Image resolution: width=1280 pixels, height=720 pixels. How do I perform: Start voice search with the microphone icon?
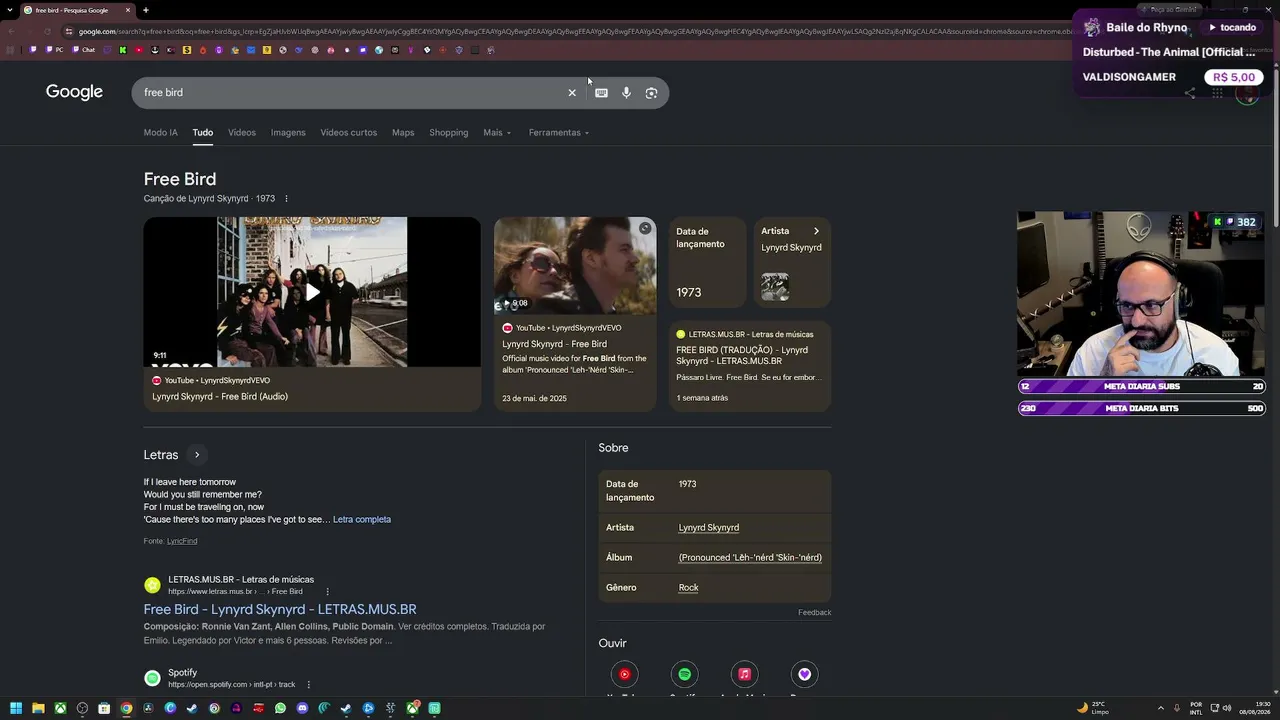click(626, 93)
